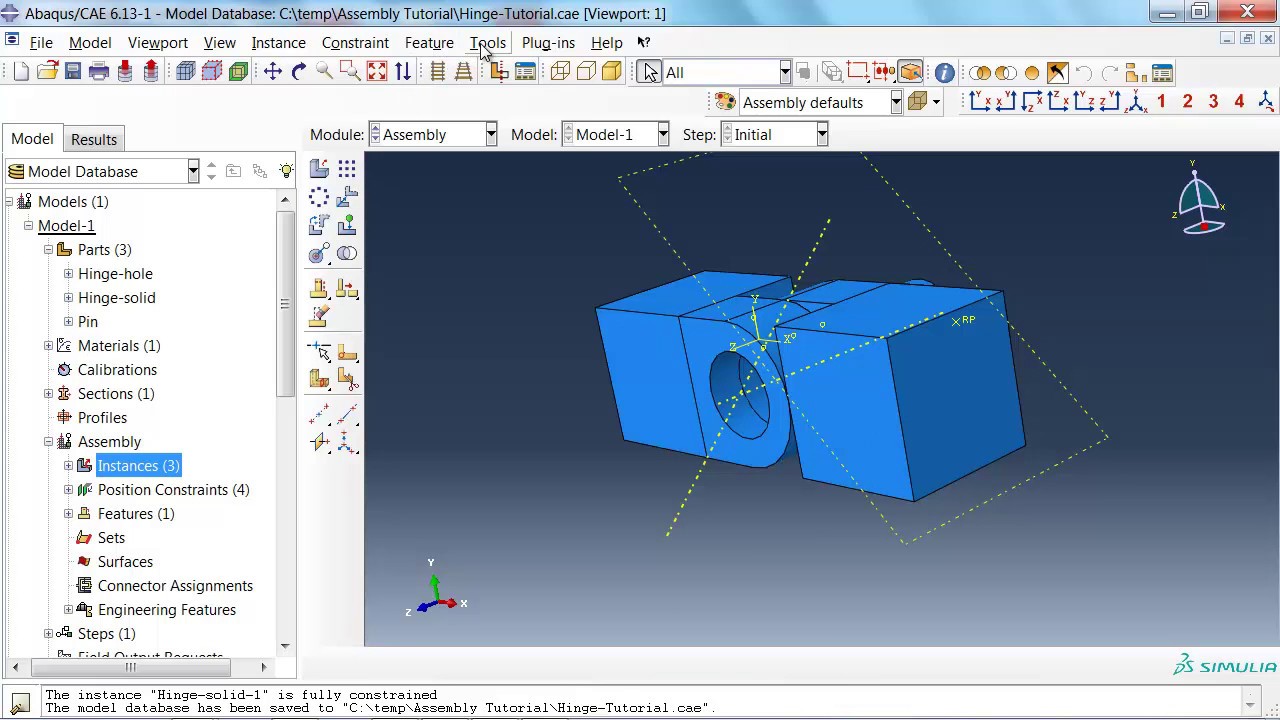Select the Hinge-hole part
Image resolution: width=1280 pixels, height=720 pixels.
click(x=115, y=273)
